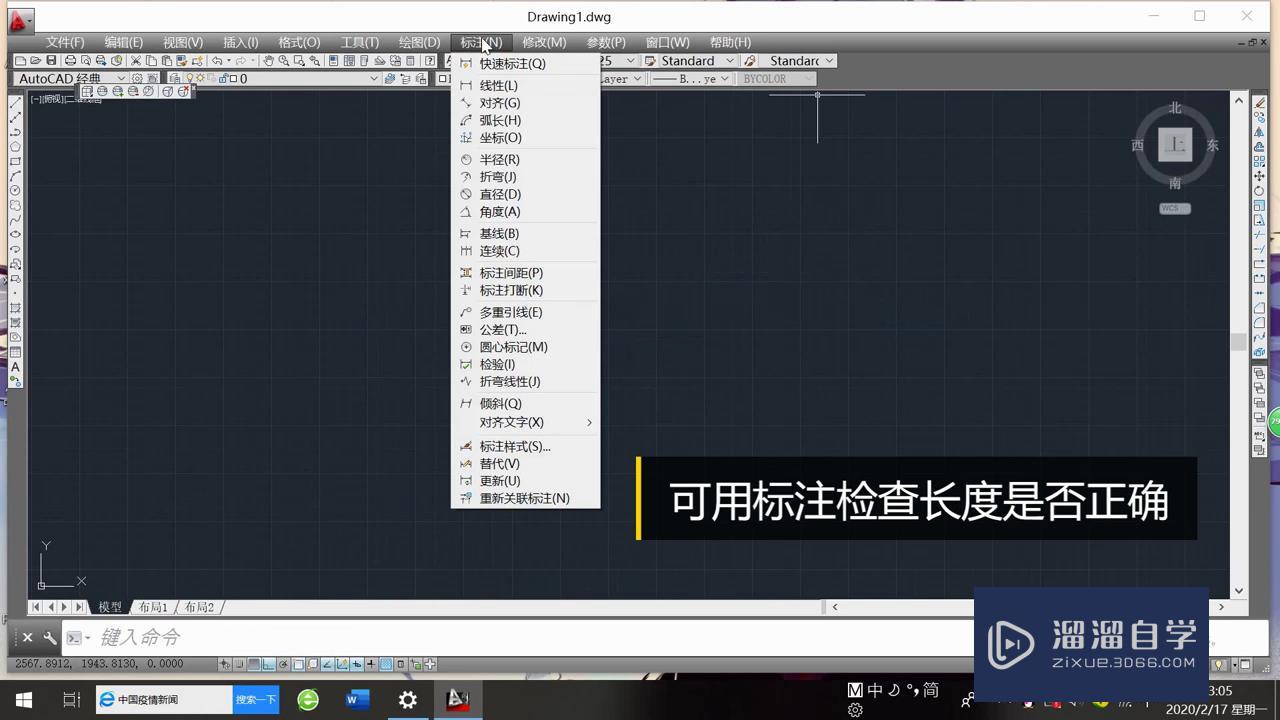Image resolution: width=1280 pixels, height=720 pixels.
Task: Click the Plot (print) icon
Action: pos(70,61)
